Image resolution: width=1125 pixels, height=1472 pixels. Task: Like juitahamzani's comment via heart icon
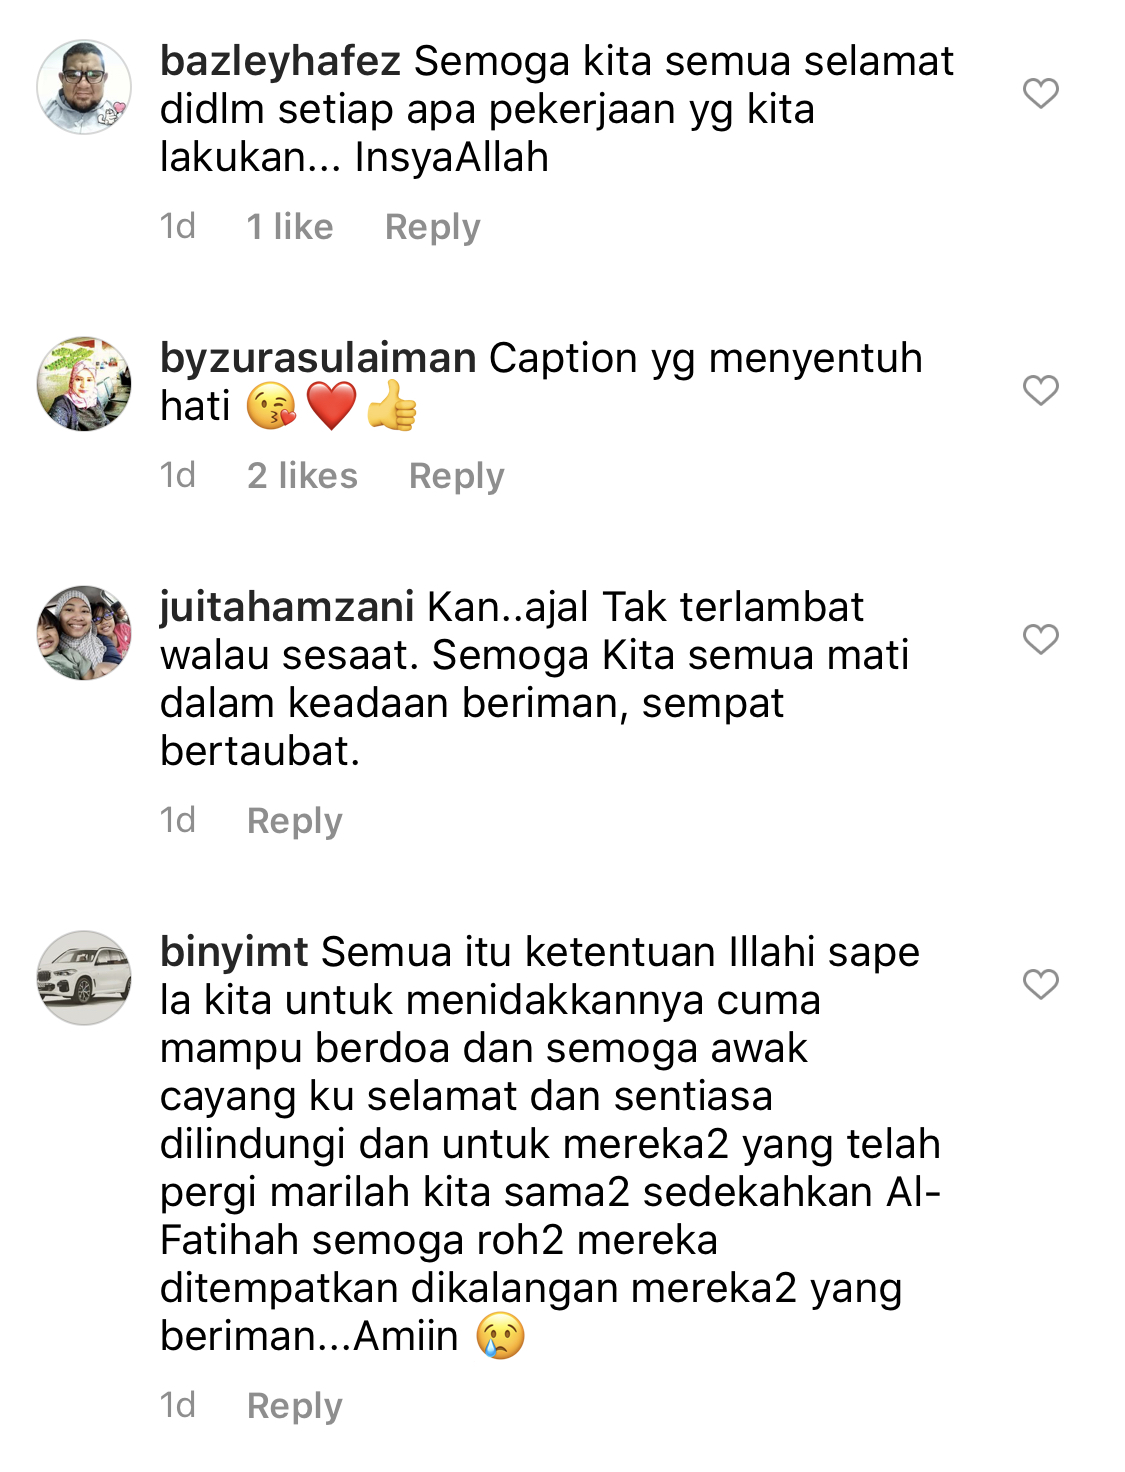[1041, 639]
